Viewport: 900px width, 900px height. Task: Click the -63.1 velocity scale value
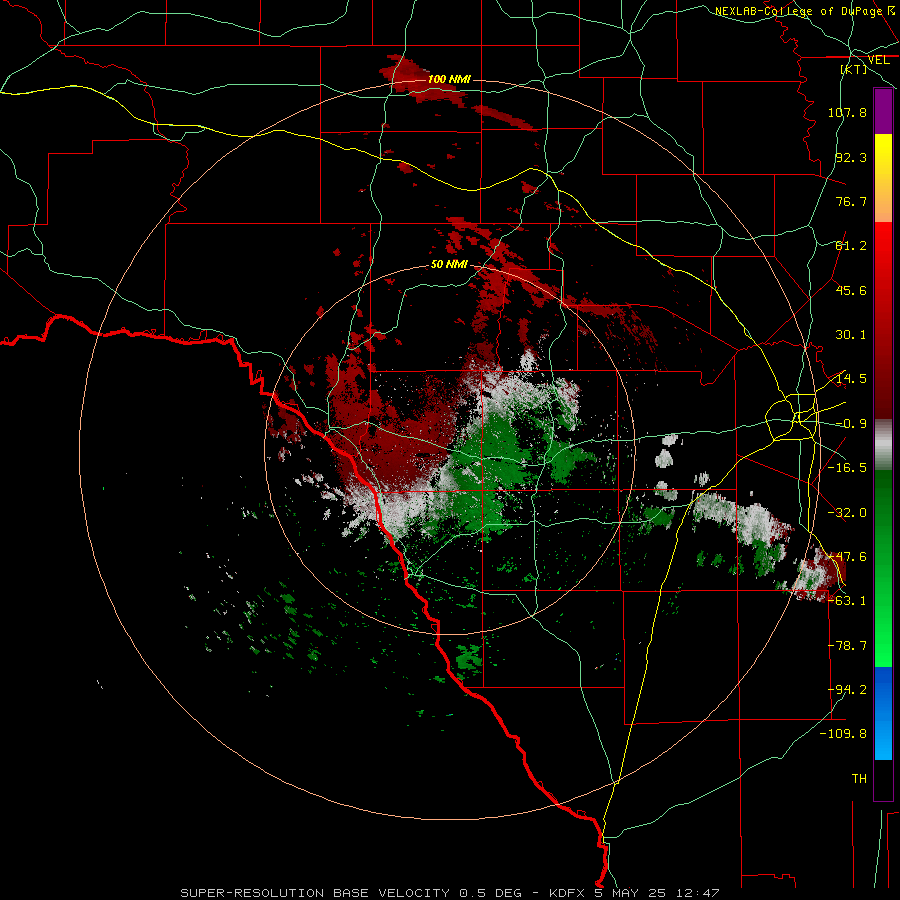[x=847, y=601]
